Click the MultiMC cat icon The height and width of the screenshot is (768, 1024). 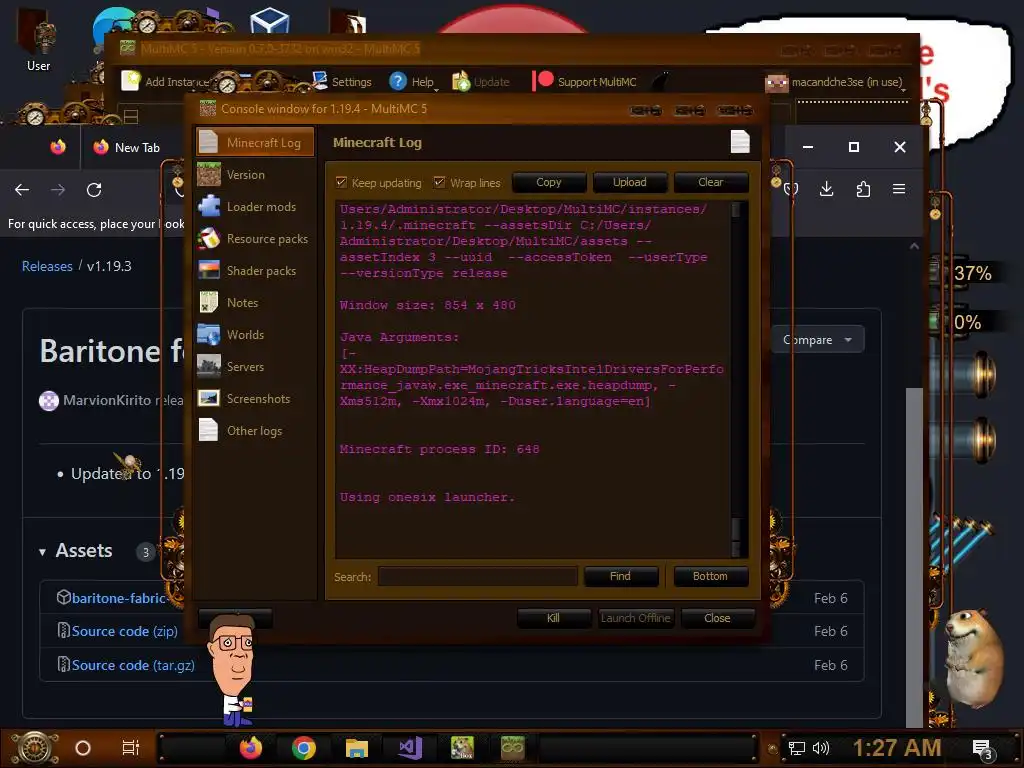[x=661, y=81]
